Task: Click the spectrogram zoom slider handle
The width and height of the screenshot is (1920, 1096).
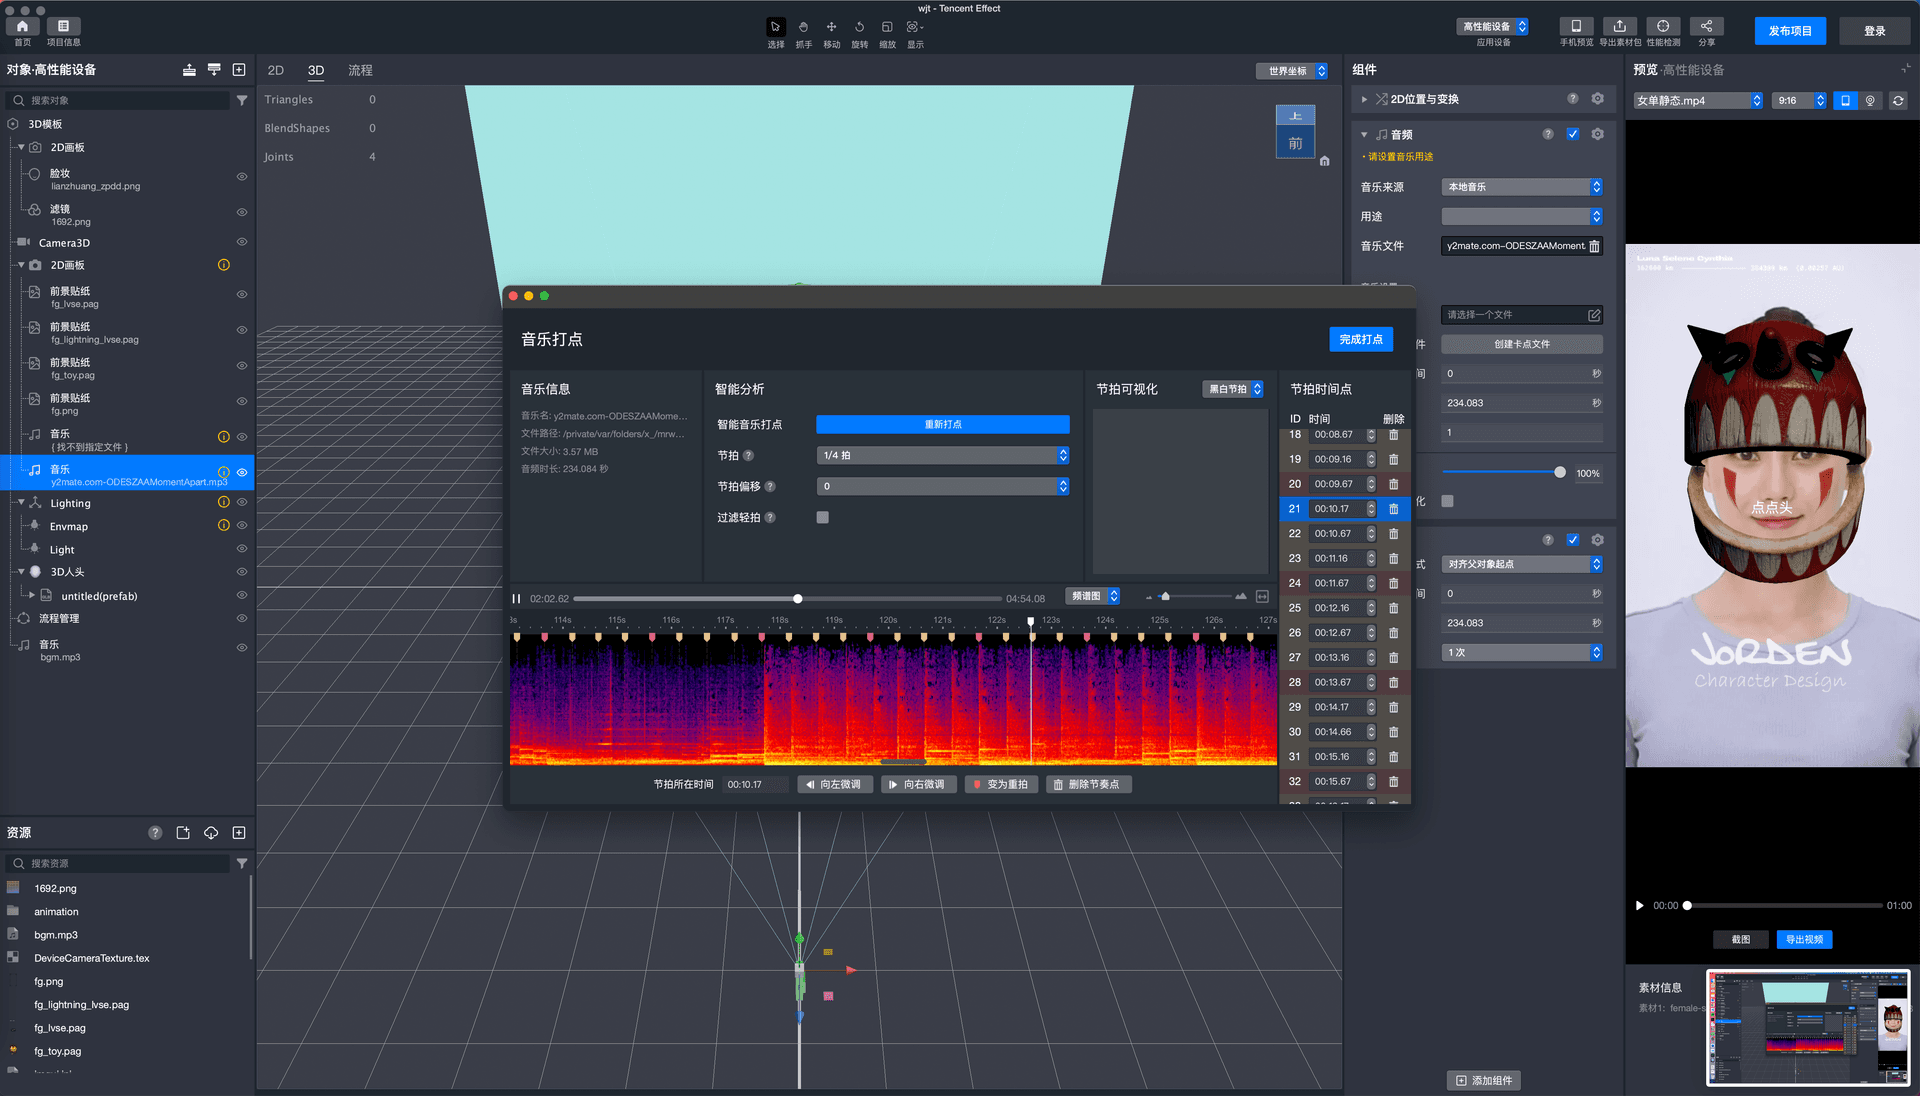Action: click(x=1165, y=597)
